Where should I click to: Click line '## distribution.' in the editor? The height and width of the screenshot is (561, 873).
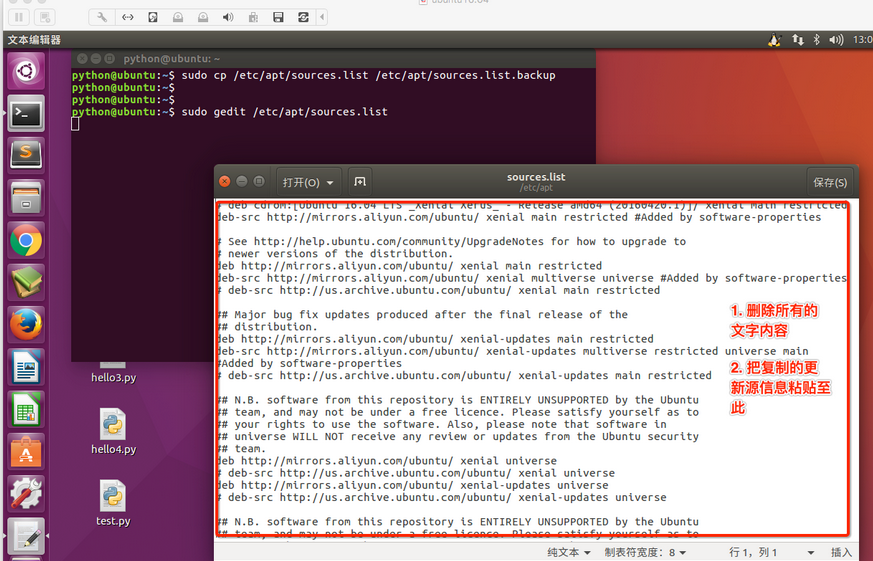click(x=268, y=327)
